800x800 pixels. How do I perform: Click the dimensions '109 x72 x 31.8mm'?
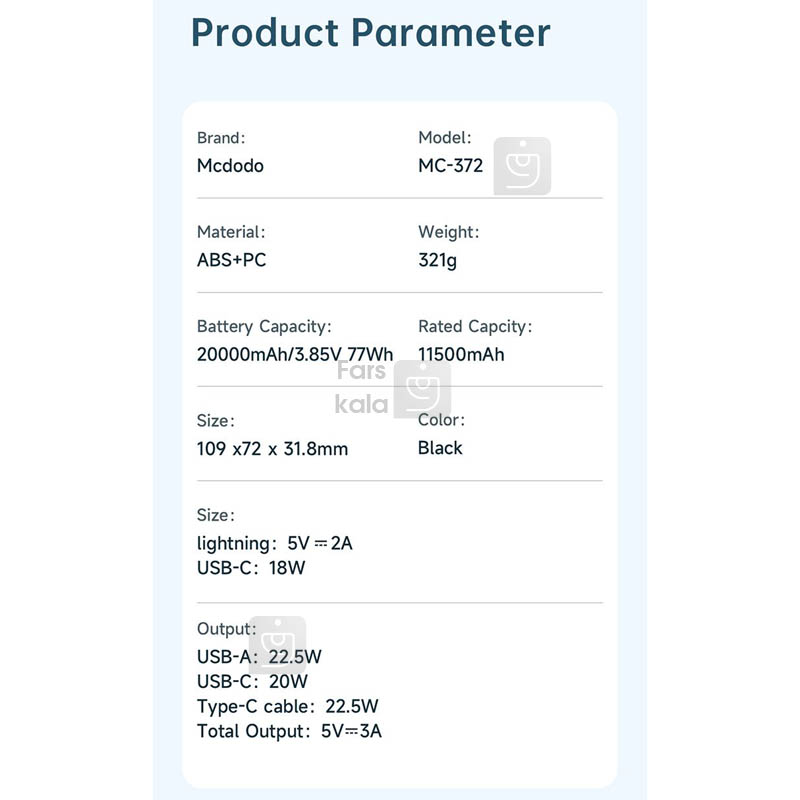coord(272,449)
